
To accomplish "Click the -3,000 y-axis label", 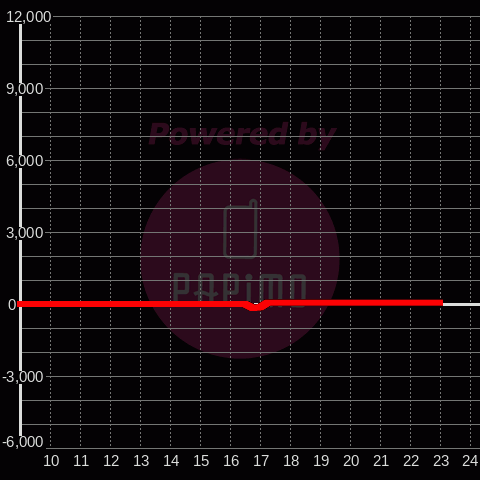I will 23,377.
